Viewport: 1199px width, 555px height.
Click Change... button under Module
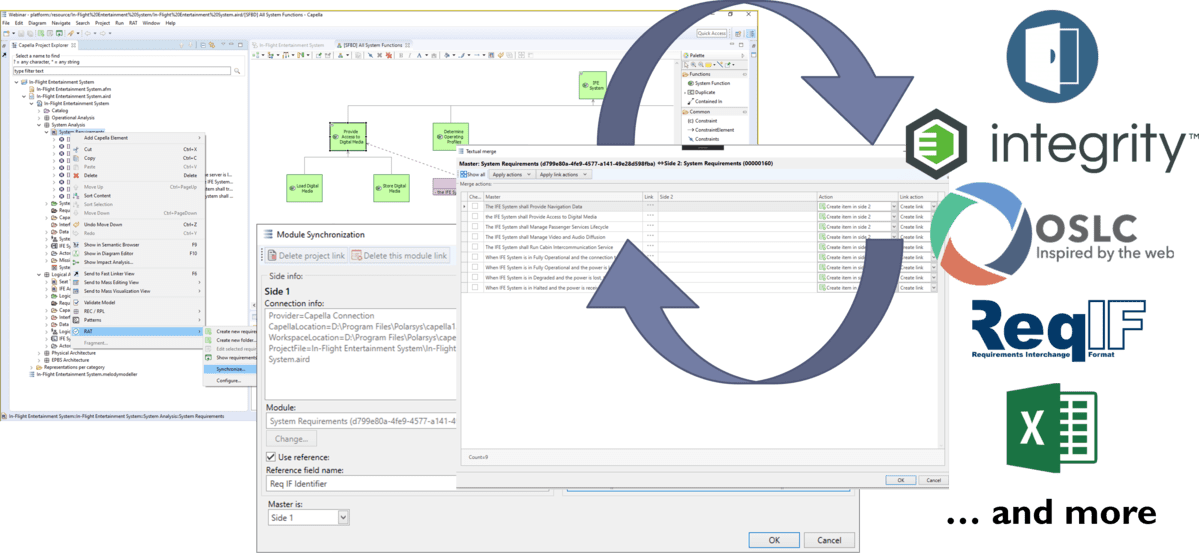(291, 439)
